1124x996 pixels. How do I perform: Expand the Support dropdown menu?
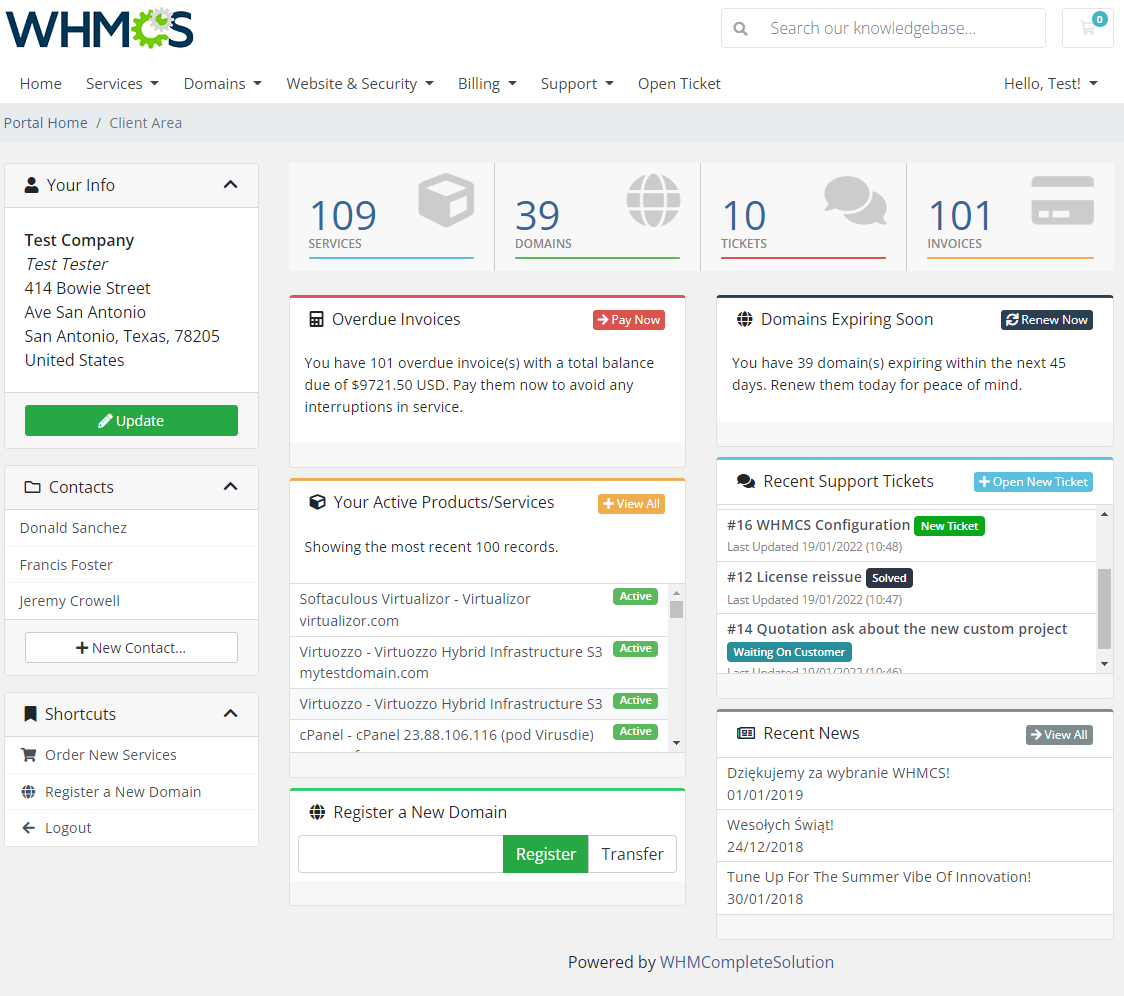click(x=577, y=84)
